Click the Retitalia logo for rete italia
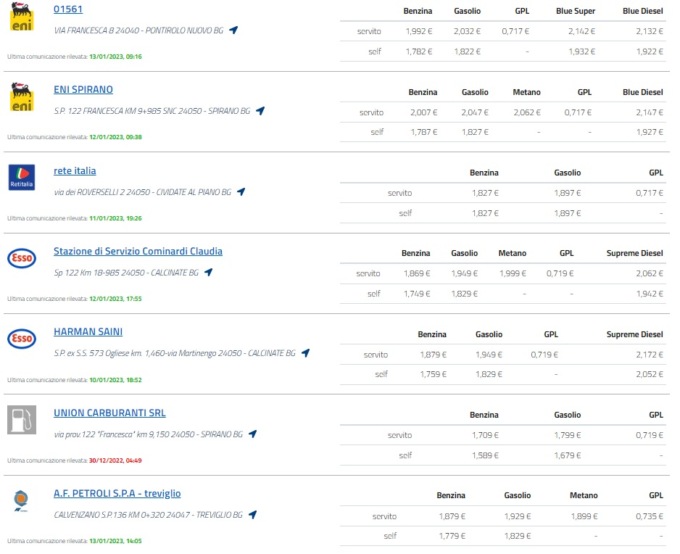 [x=22, y=177]
